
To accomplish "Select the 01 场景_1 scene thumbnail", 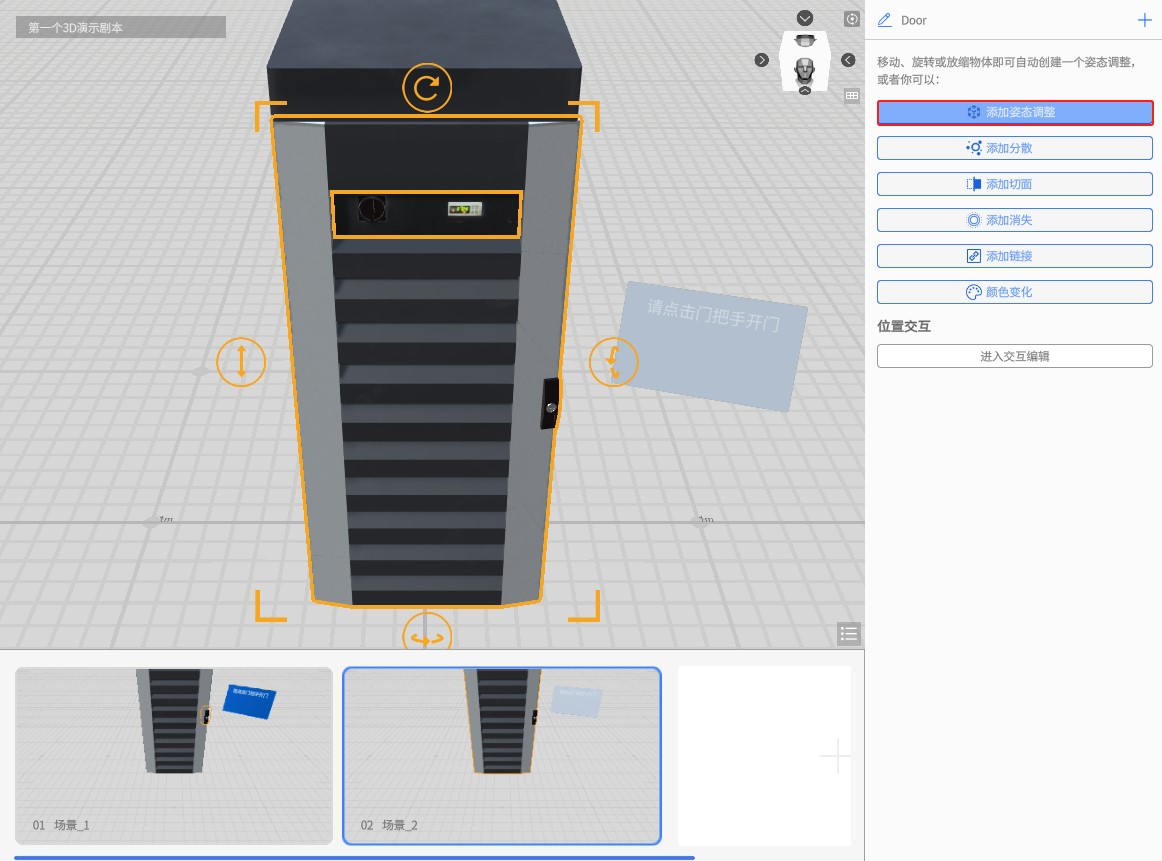I will [174, 756].
